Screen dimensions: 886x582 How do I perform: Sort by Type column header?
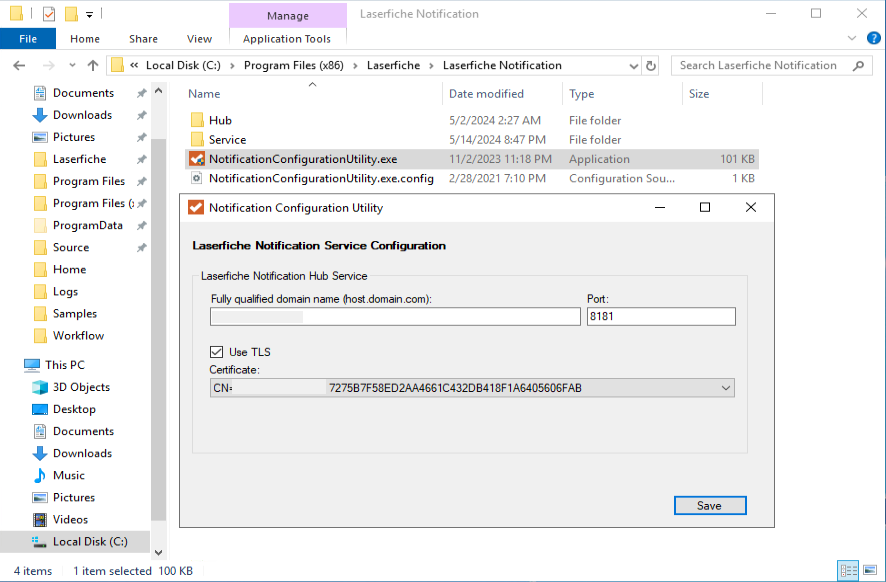tap(581, 94)
